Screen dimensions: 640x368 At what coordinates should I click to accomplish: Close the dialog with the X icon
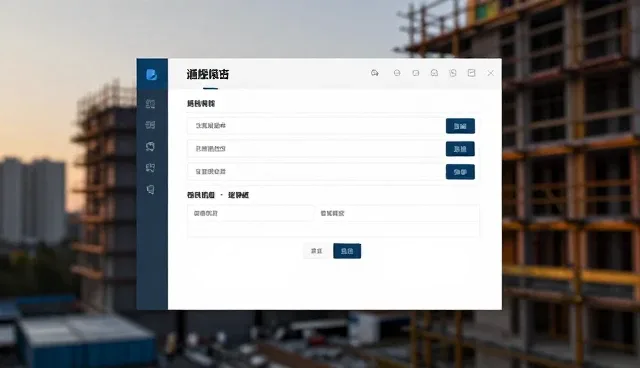point(491,73)
